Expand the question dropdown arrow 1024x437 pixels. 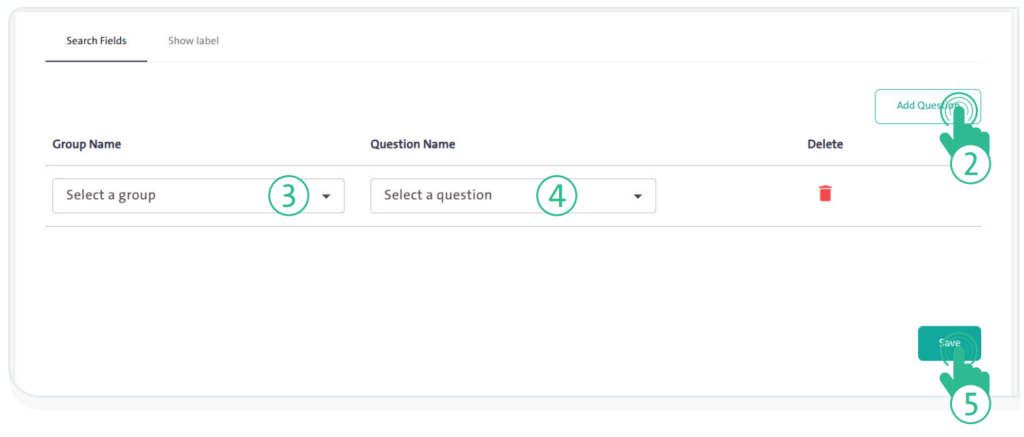[x=638, y=197]
